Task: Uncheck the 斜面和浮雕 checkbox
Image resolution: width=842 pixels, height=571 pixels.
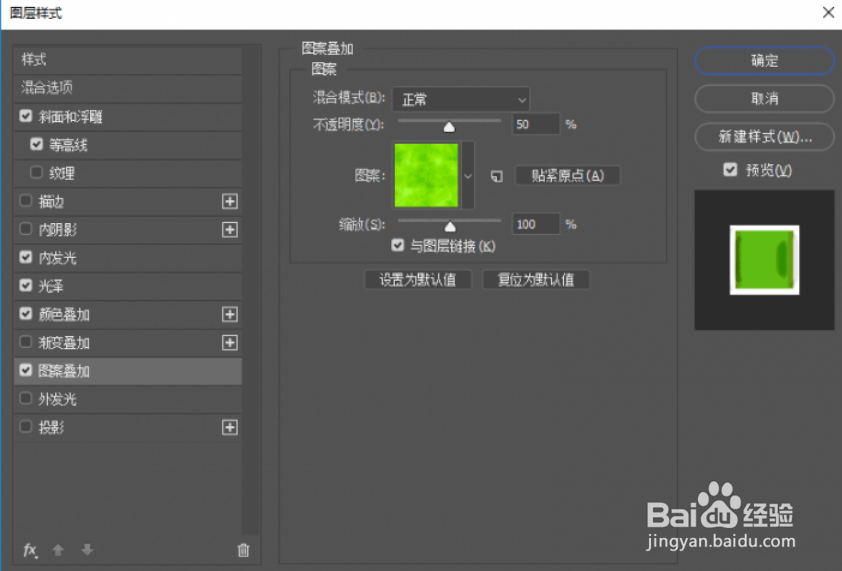Action: [x=26, y=116]
